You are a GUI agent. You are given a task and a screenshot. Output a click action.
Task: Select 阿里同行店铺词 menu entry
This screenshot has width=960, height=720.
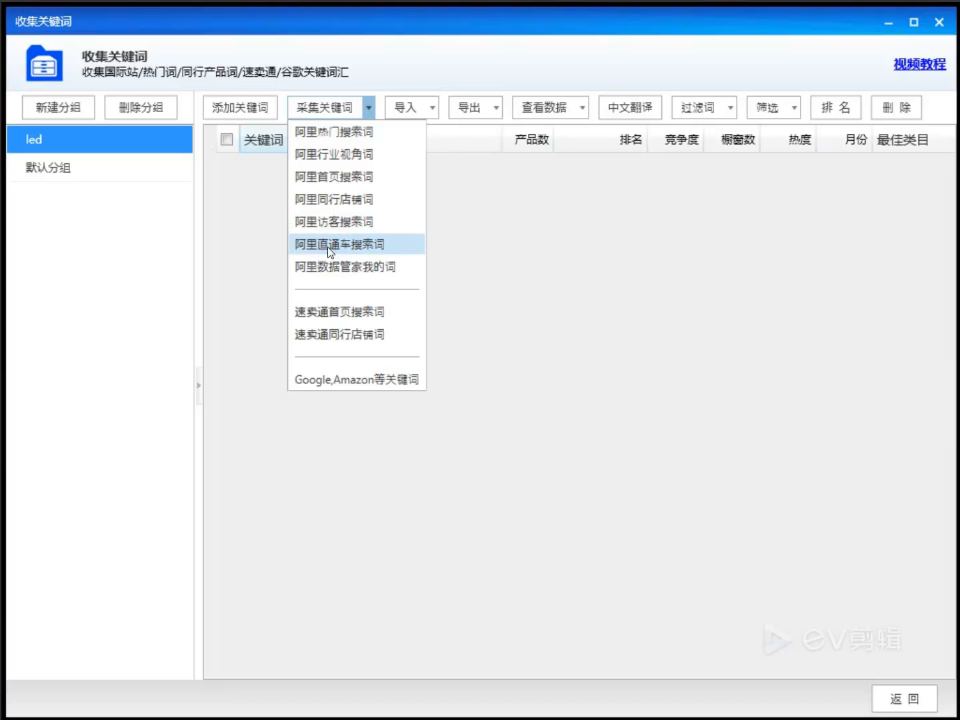pos(356,200)
